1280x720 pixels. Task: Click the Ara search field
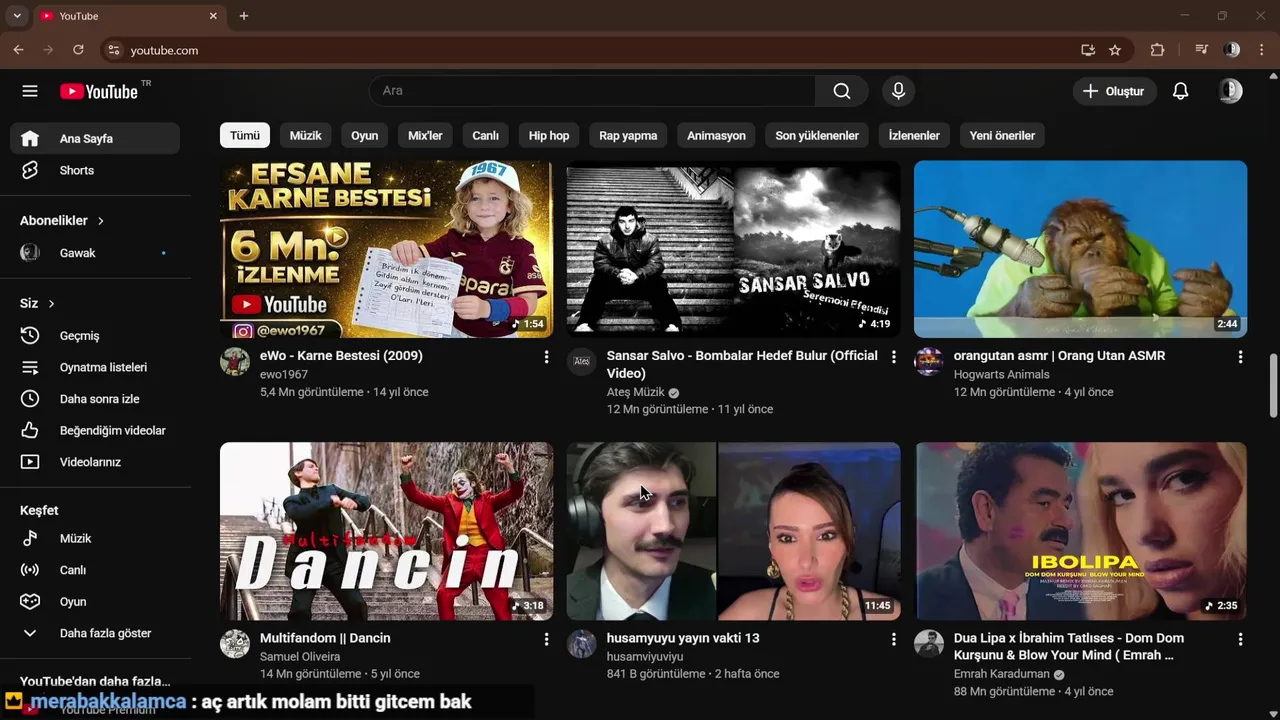tap(593, 91)
